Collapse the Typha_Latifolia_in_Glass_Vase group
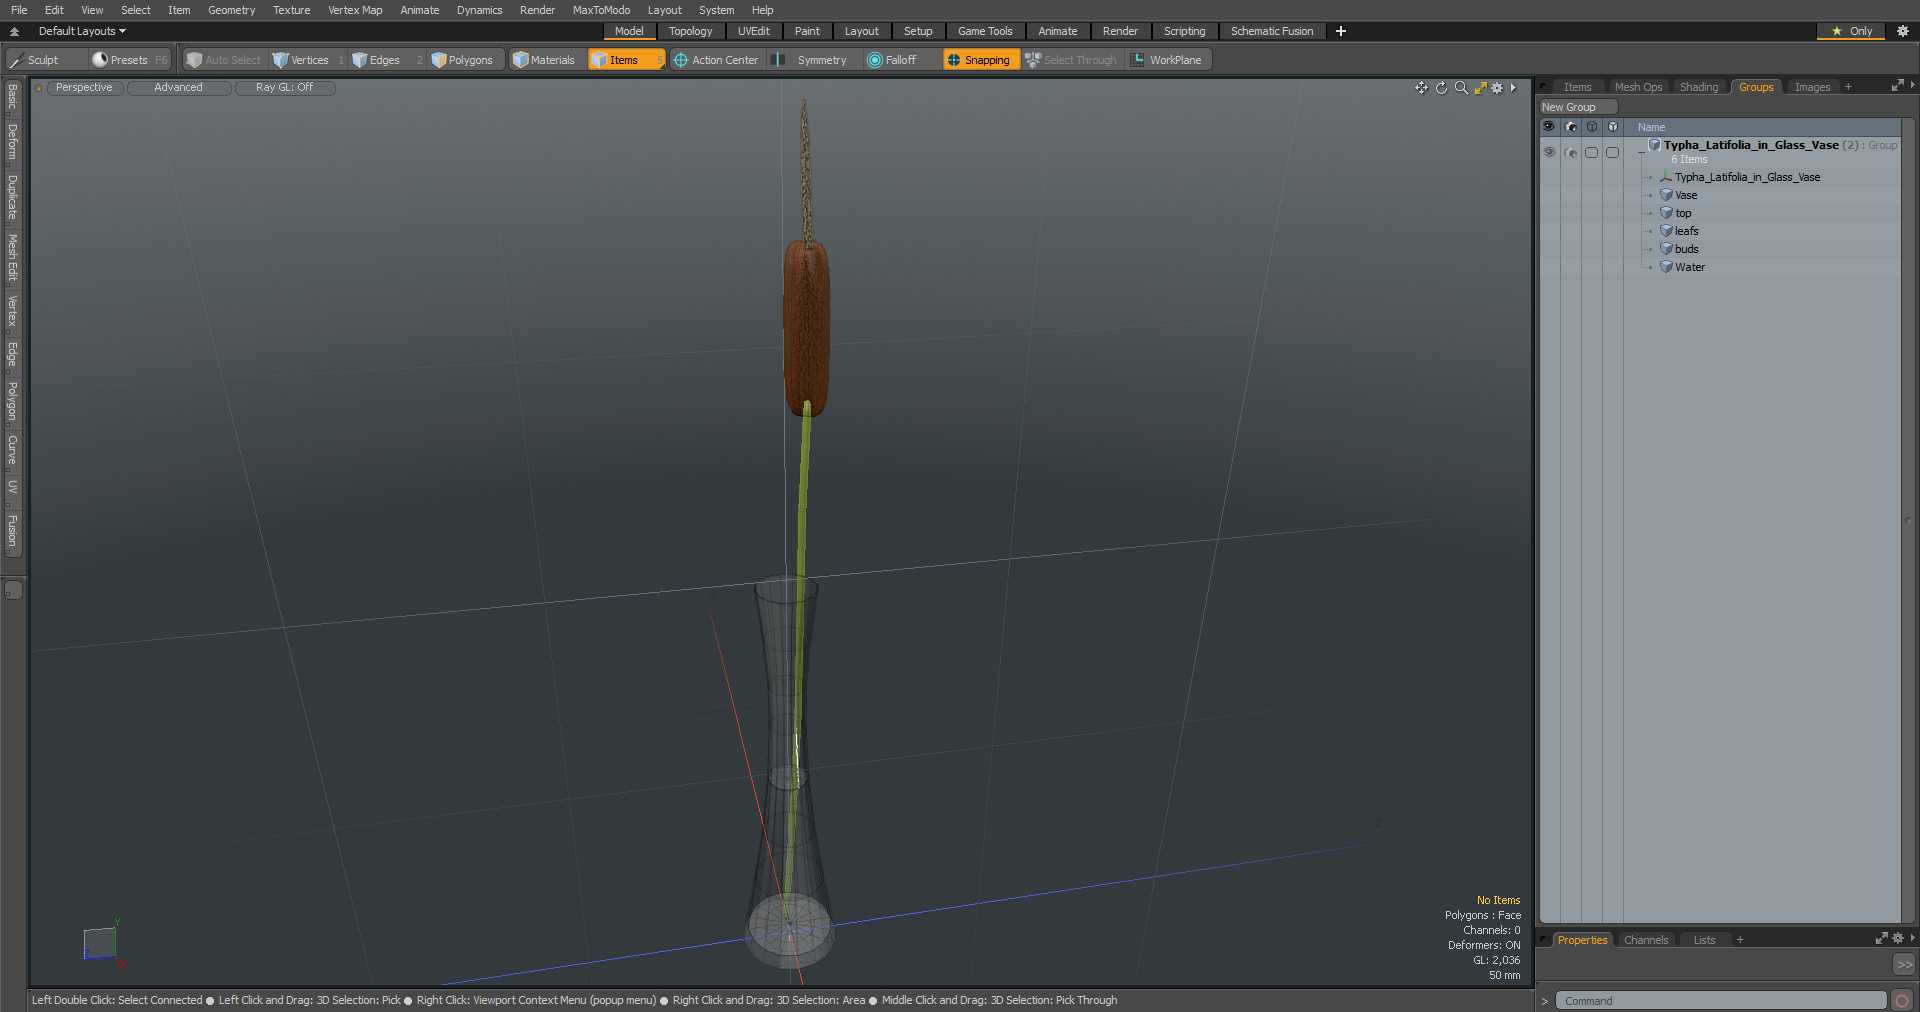The height and width of the screenshot is (1012, 1920). 1641,153
